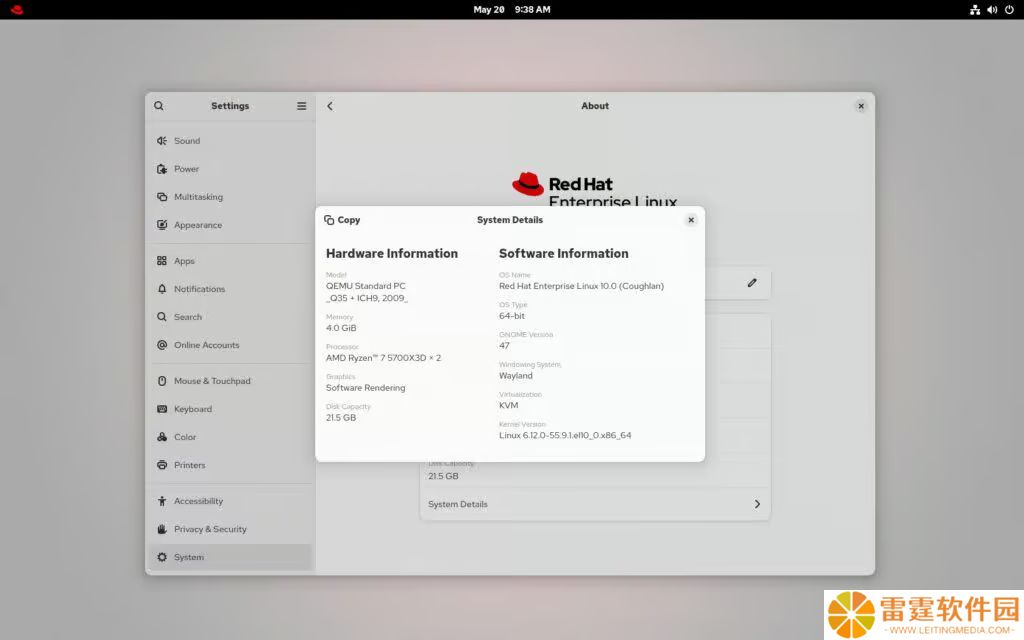Close the Settings window
Screen dimensions: 1024x640
(x=861, y=106)
